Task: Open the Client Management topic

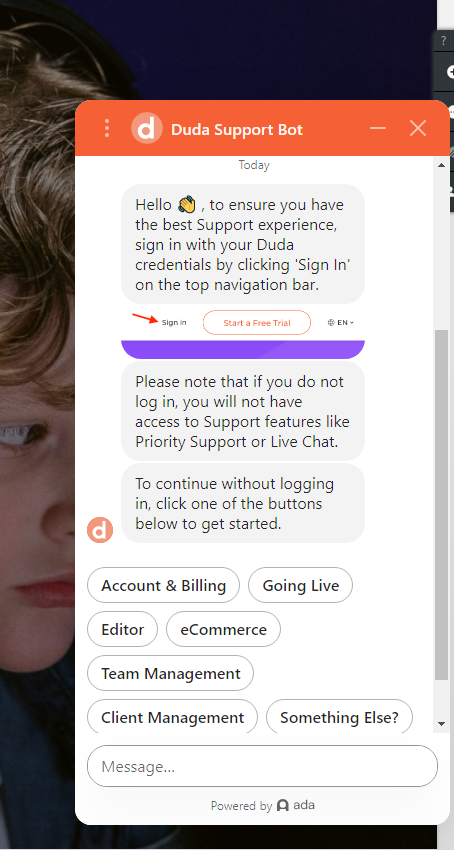Action: pyautogui.click(x=172, y=717)
